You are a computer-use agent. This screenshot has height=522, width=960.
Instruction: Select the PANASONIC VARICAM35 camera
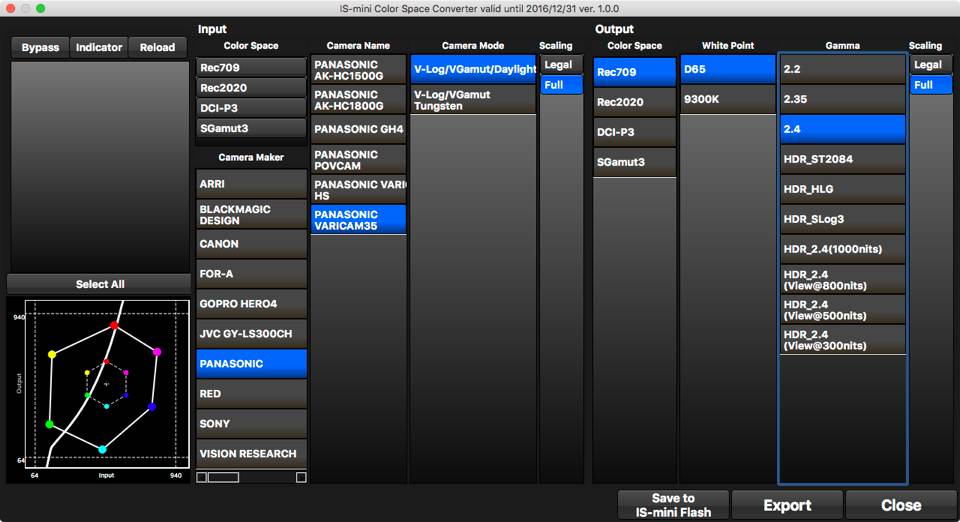358,220
